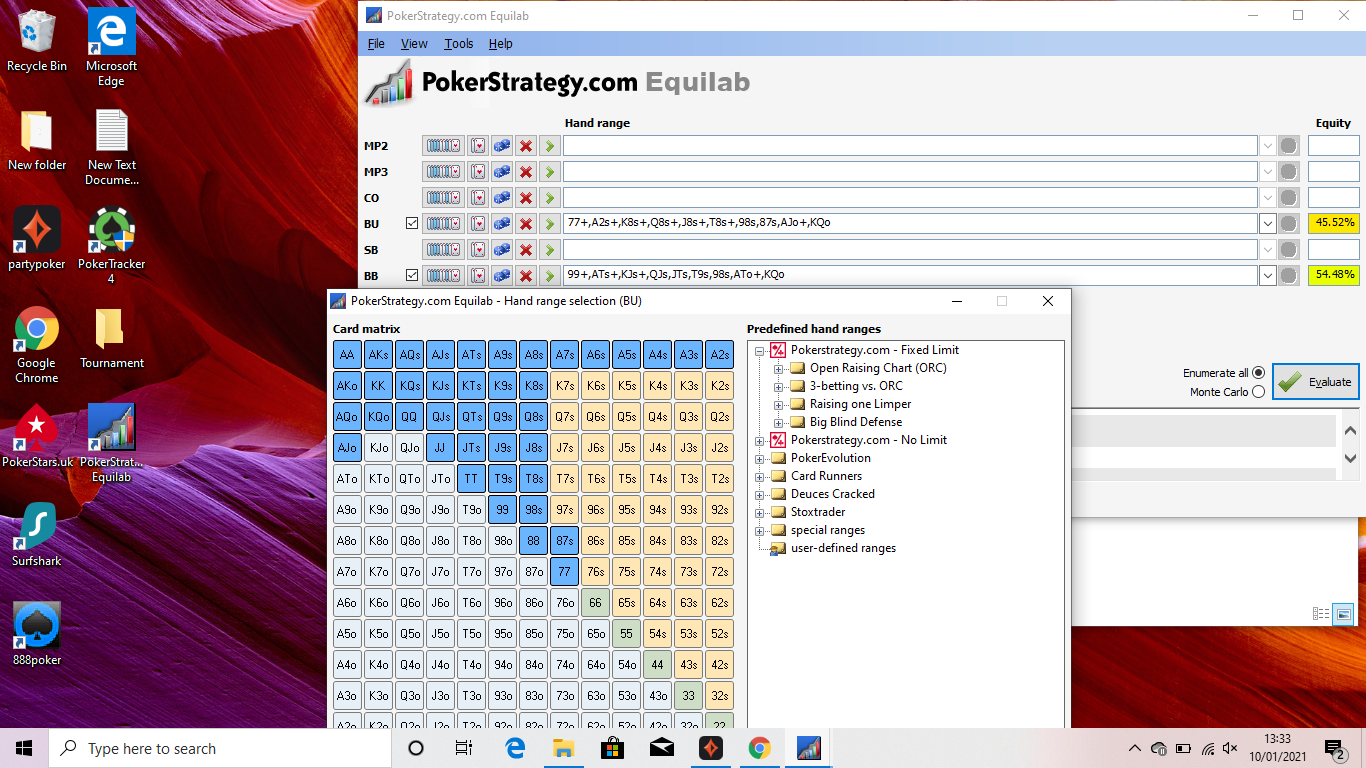1366x768 pixels.
Task: Click the Windows taskbar search box
Action: click(220, 748)
